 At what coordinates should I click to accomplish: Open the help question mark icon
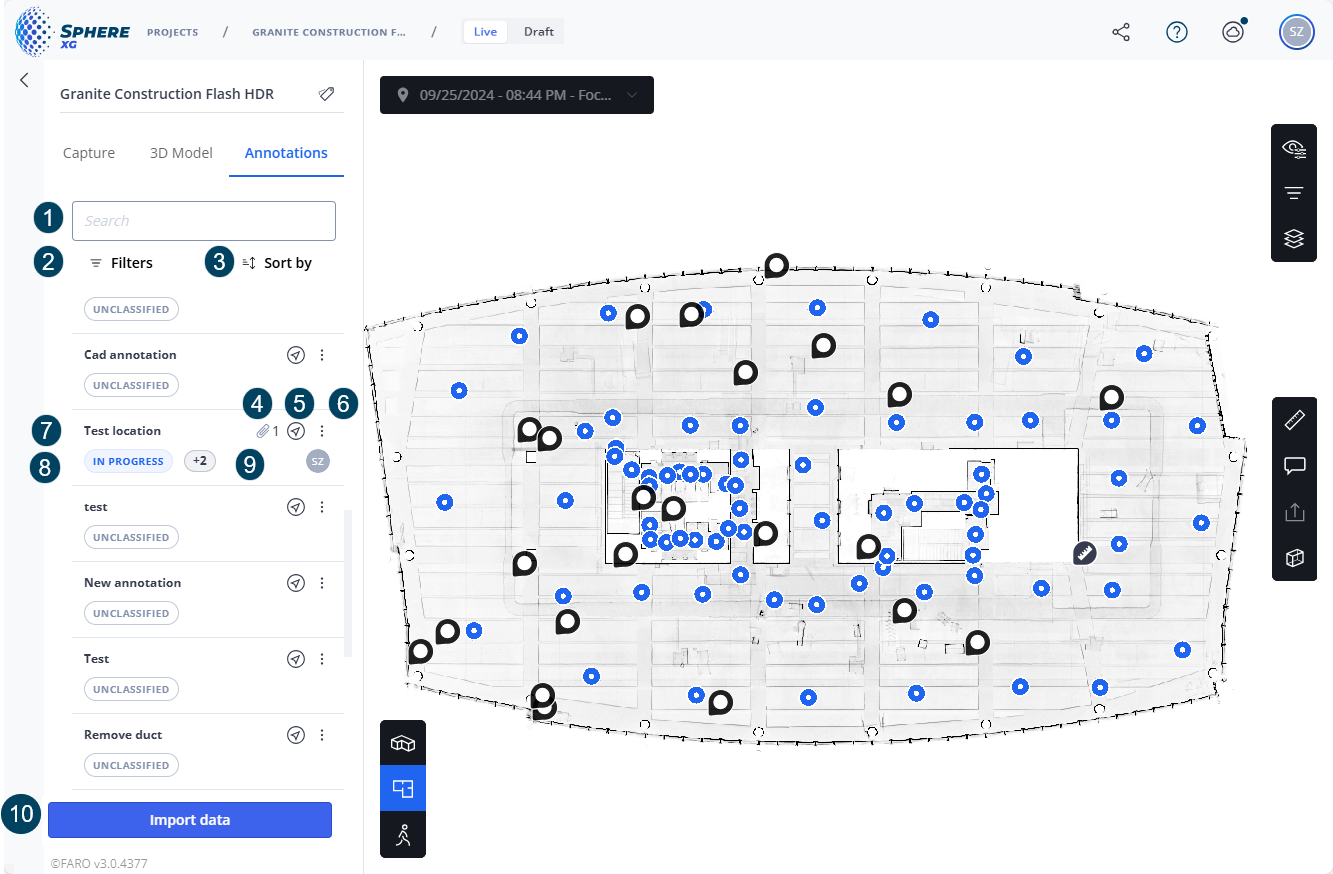point(1177,32)
